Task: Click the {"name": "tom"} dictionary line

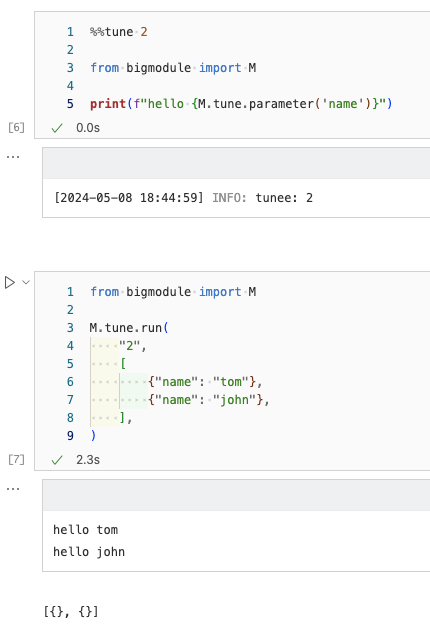Action: [205, 382]
